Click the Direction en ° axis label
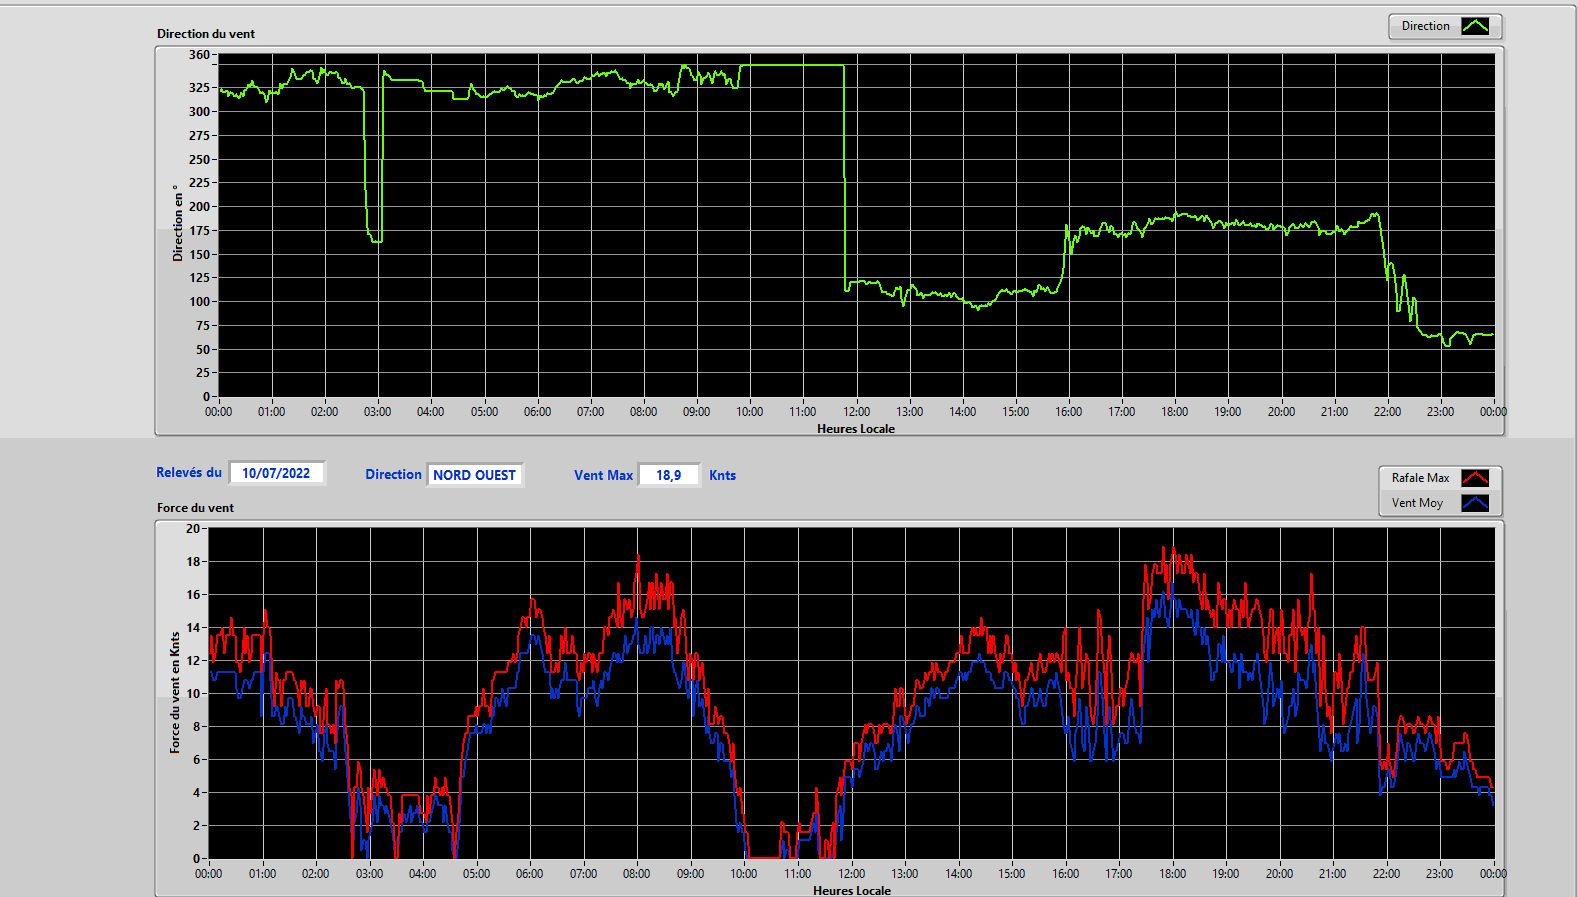Image resolution: width=1578 pixels, height=897 pixels. 178,223
